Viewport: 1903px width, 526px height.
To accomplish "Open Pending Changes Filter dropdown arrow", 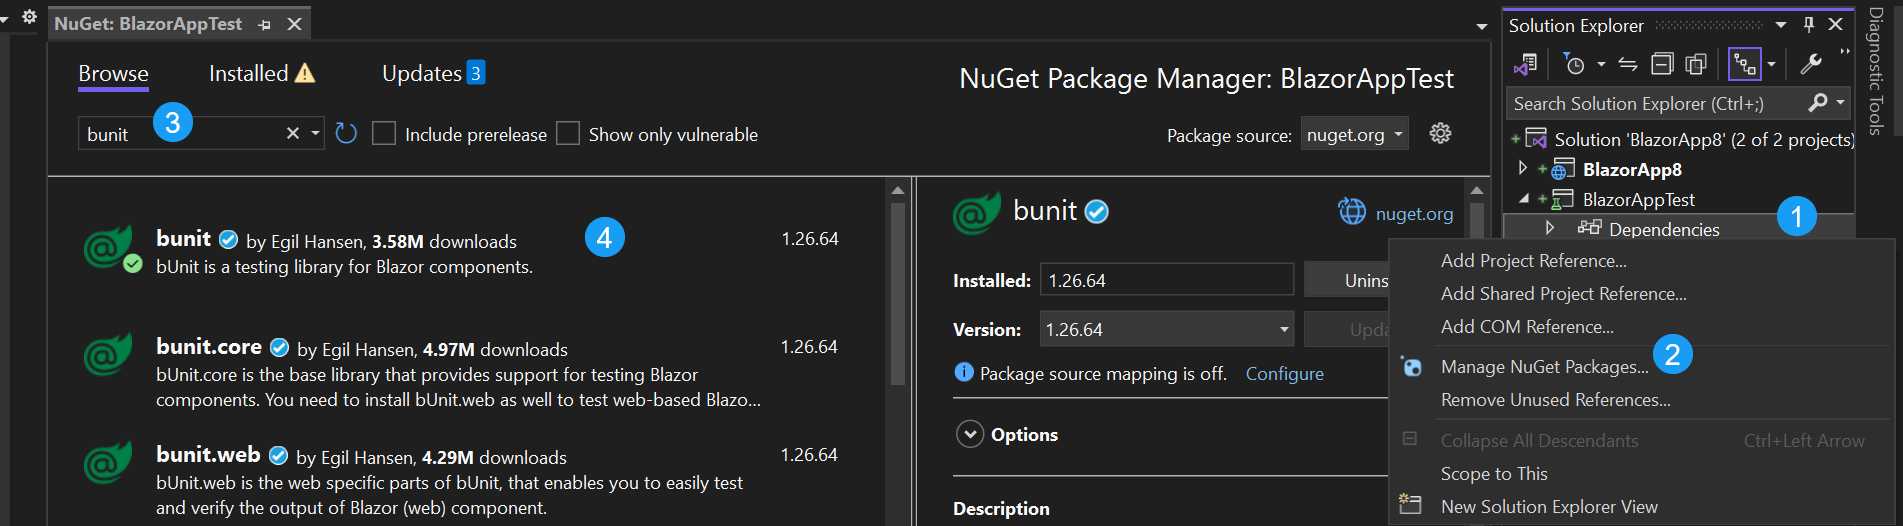I will (x=1601, y=65).
